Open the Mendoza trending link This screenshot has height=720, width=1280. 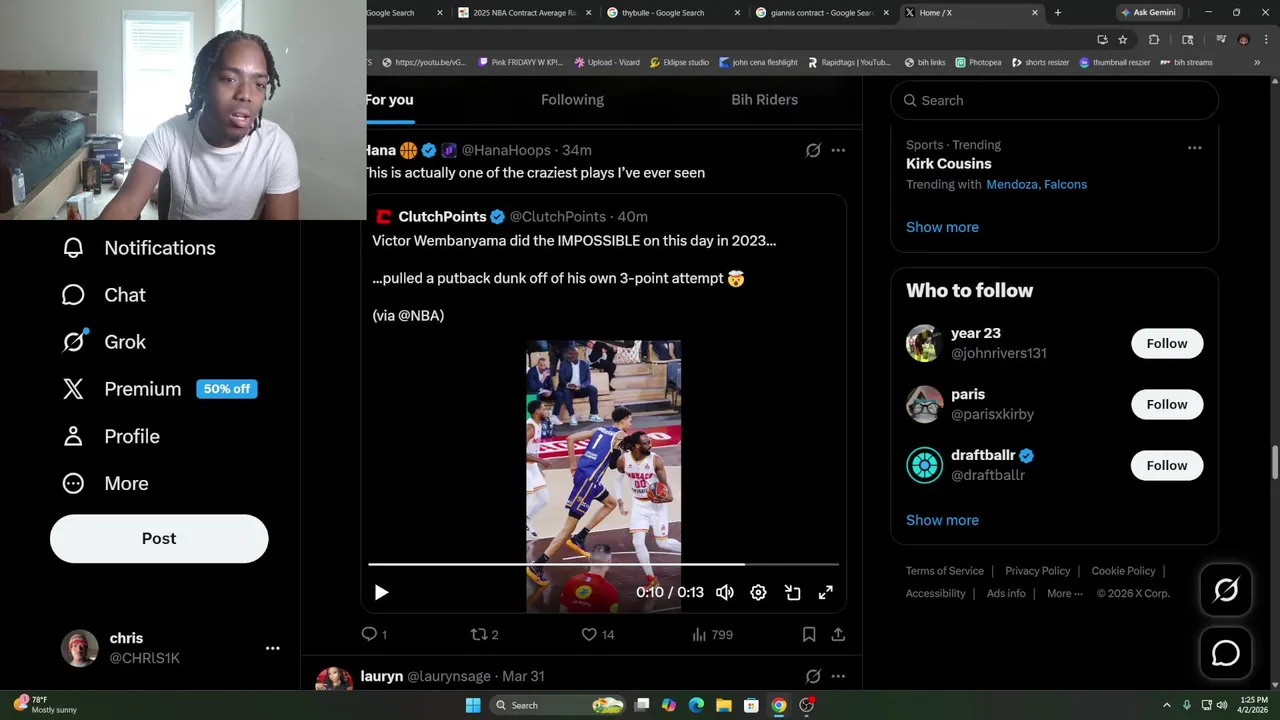point(1010,184)
